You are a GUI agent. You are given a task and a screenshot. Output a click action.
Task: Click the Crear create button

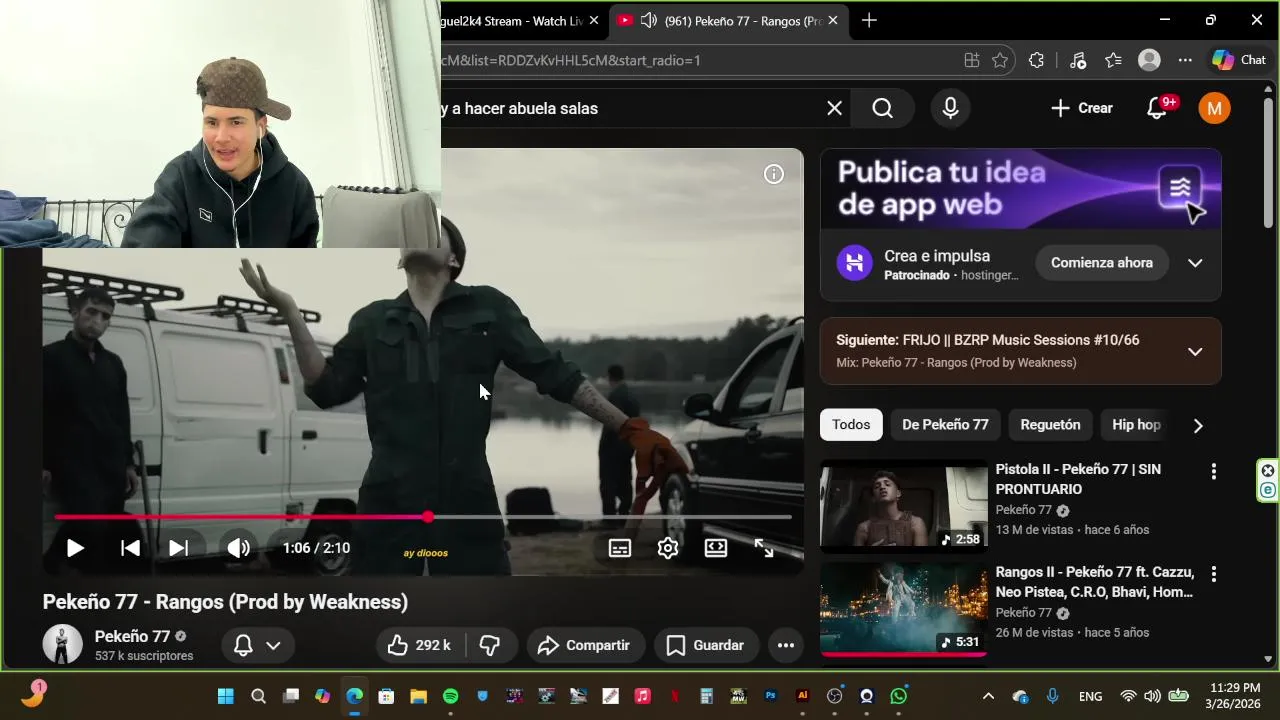[x=1082, y=108]
